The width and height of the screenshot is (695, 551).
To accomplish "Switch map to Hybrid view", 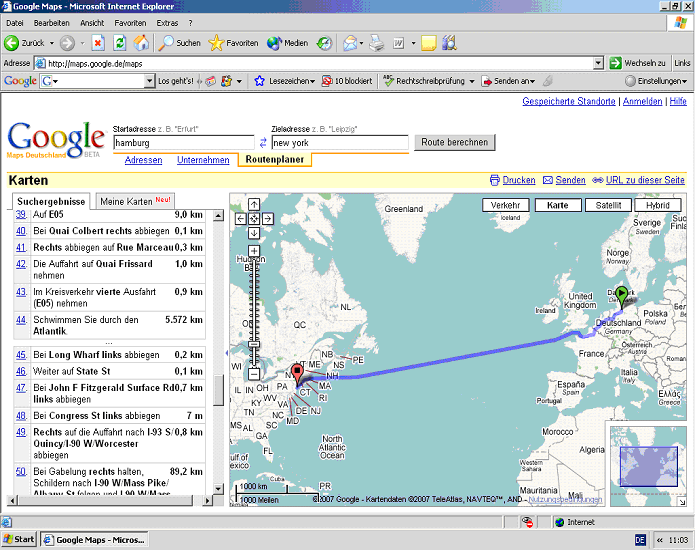I will [x=658, y=205].
